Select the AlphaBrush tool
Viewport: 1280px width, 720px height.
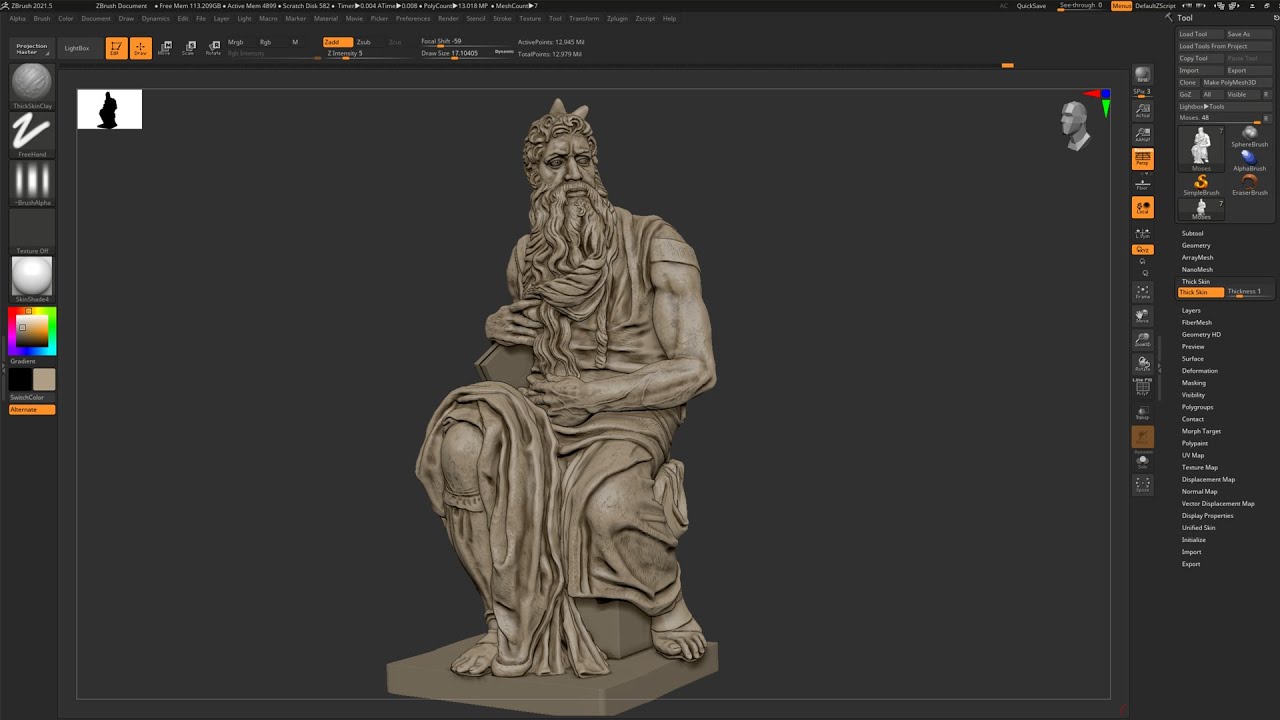click(x=1249, y=161)
